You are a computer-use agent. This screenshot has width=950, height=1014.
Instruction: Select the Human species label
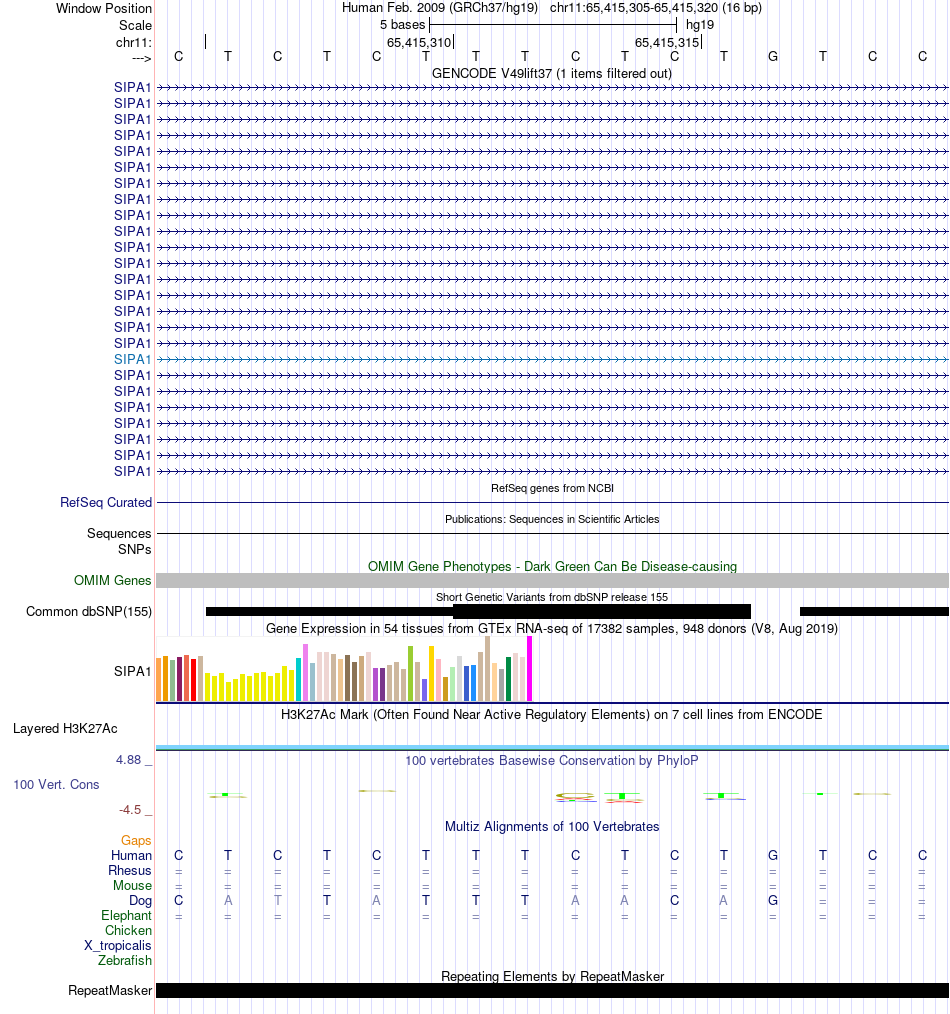[131, 856]
